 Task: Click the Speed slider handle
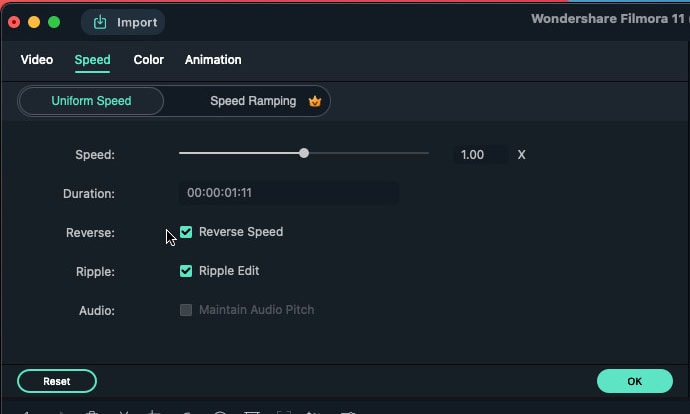pyautogui.click(x=304, y=154)
